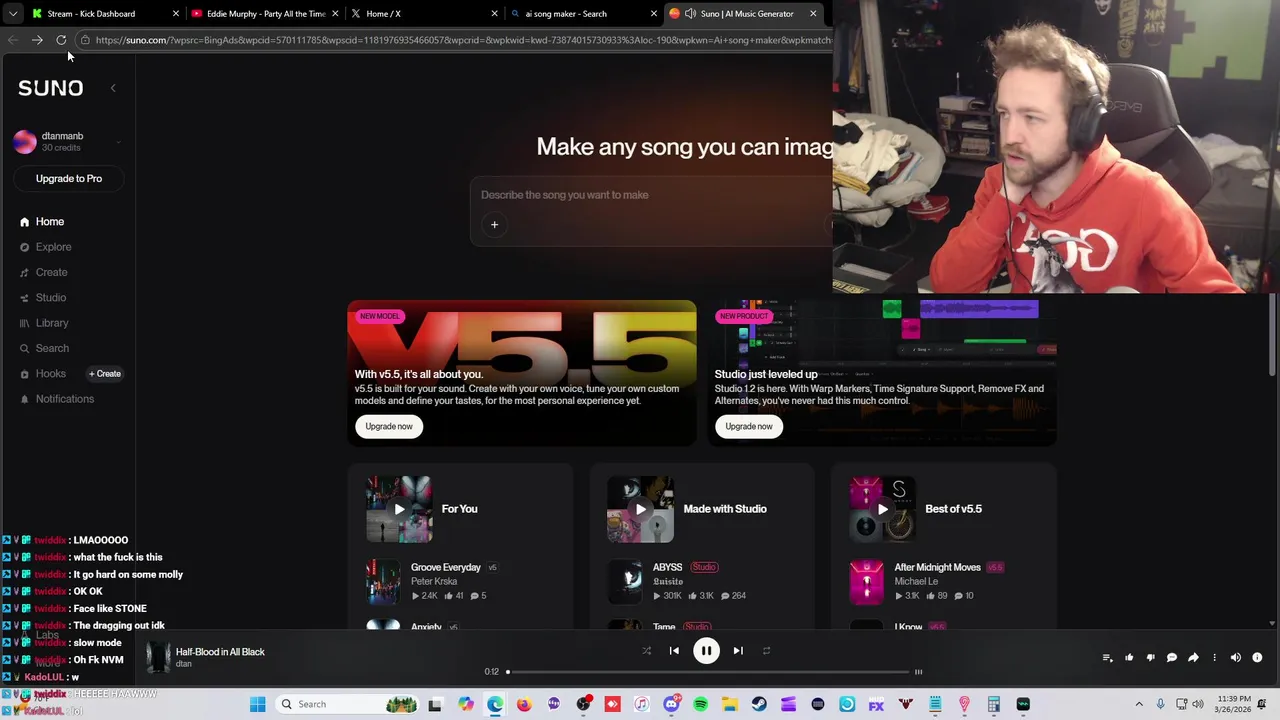Open Spotify from the taskbar
The height and width of the screenshot is (720, 1280).
pyautogui.click(x=700, y=705)
